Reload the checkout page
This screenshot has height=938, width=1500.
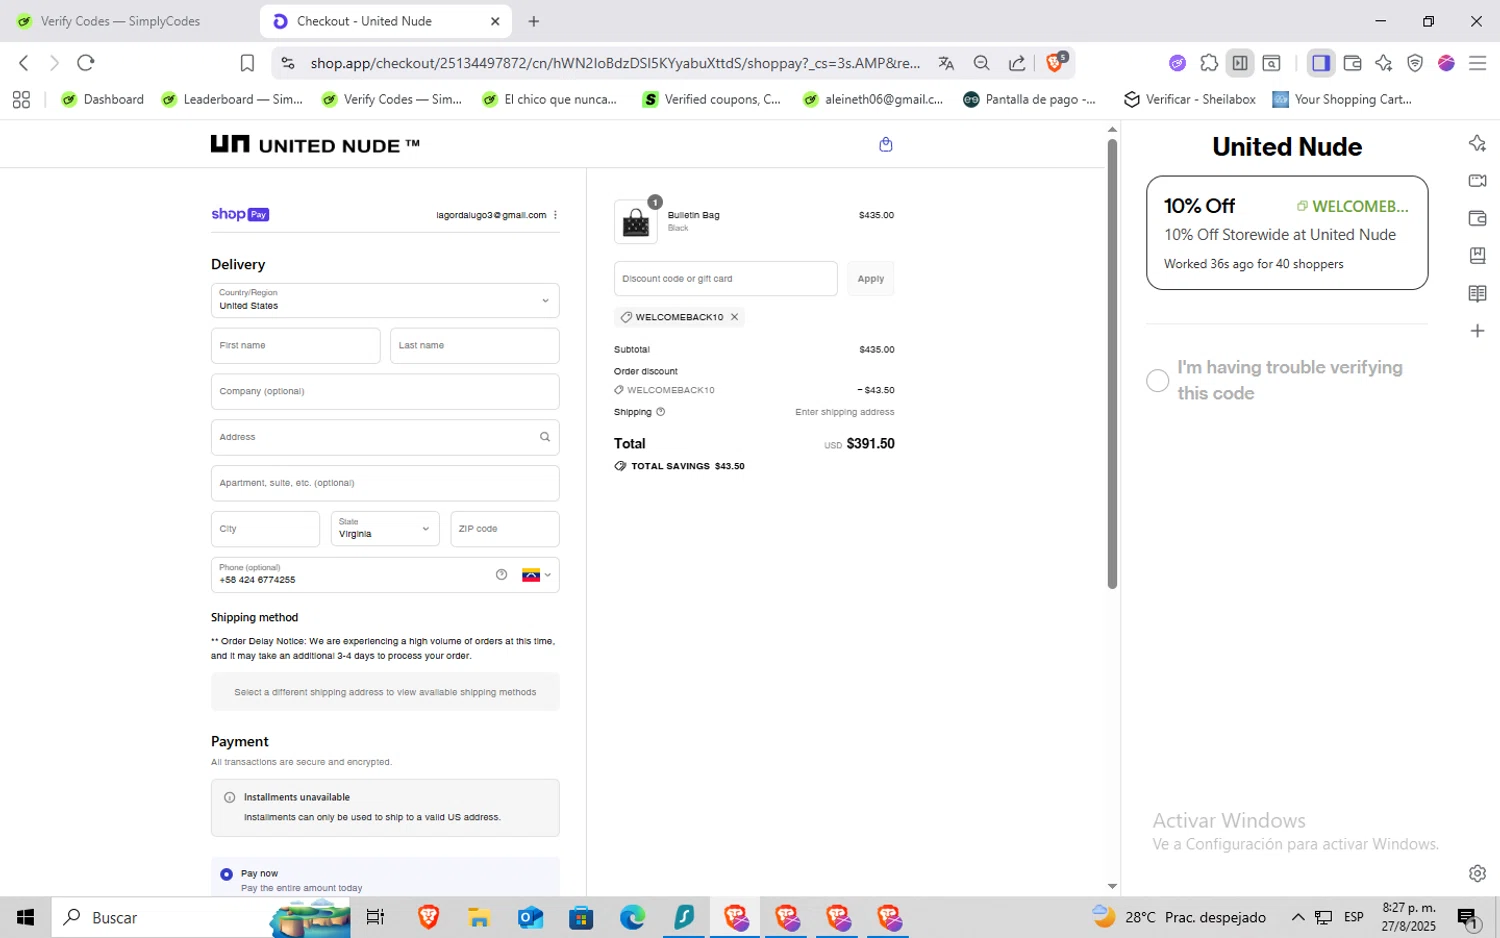[86, 63]
